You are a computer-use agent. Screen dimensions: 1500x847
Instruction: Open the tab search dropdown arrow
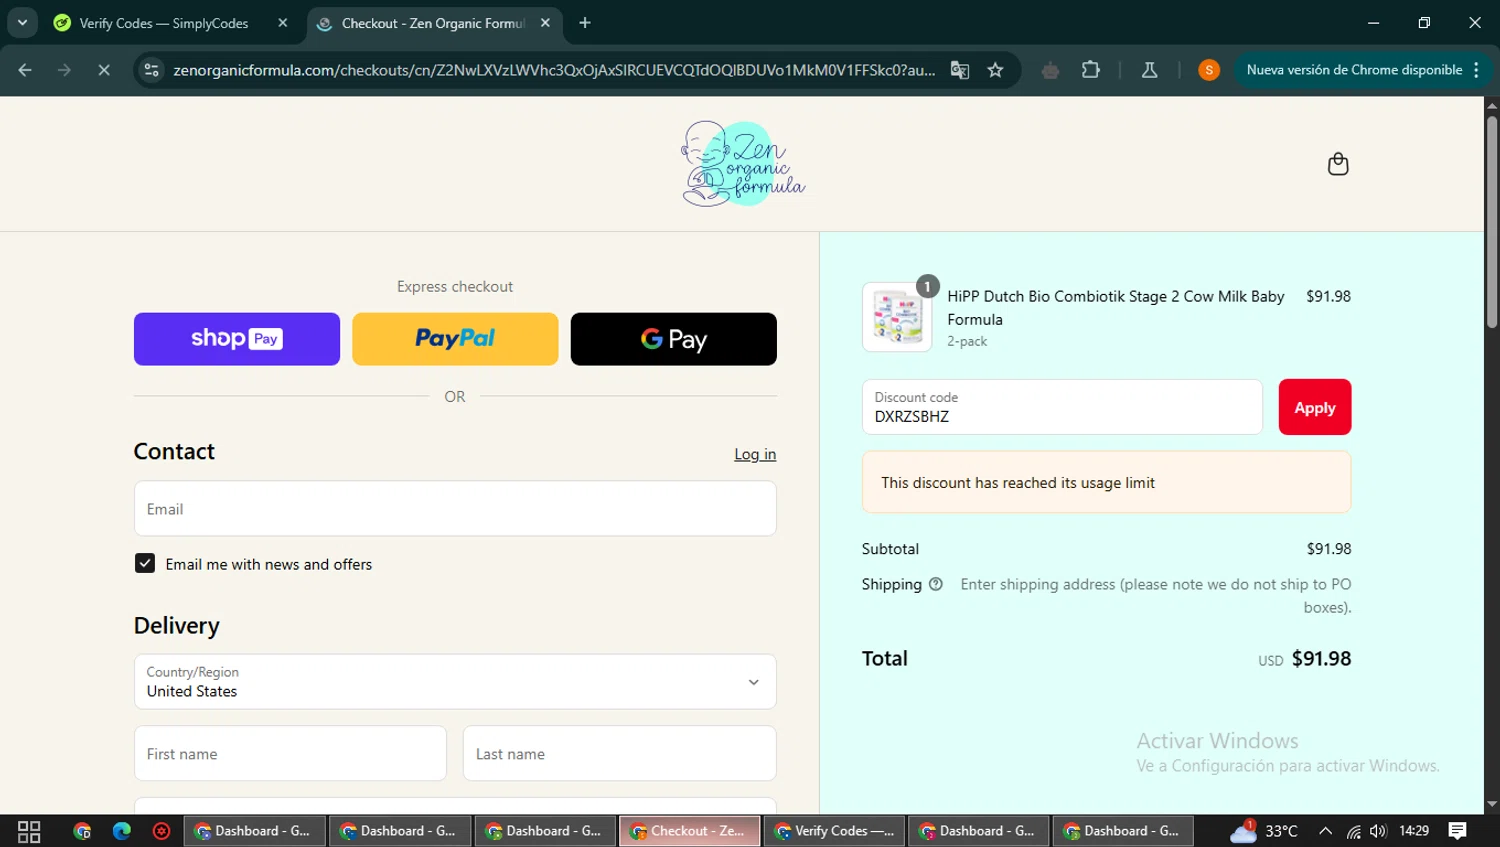(x=22, y=23)
